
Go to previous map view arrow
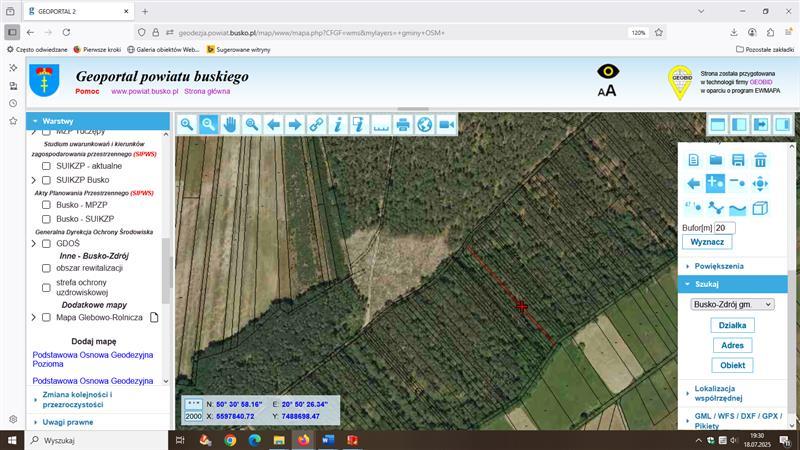[273, 124]
